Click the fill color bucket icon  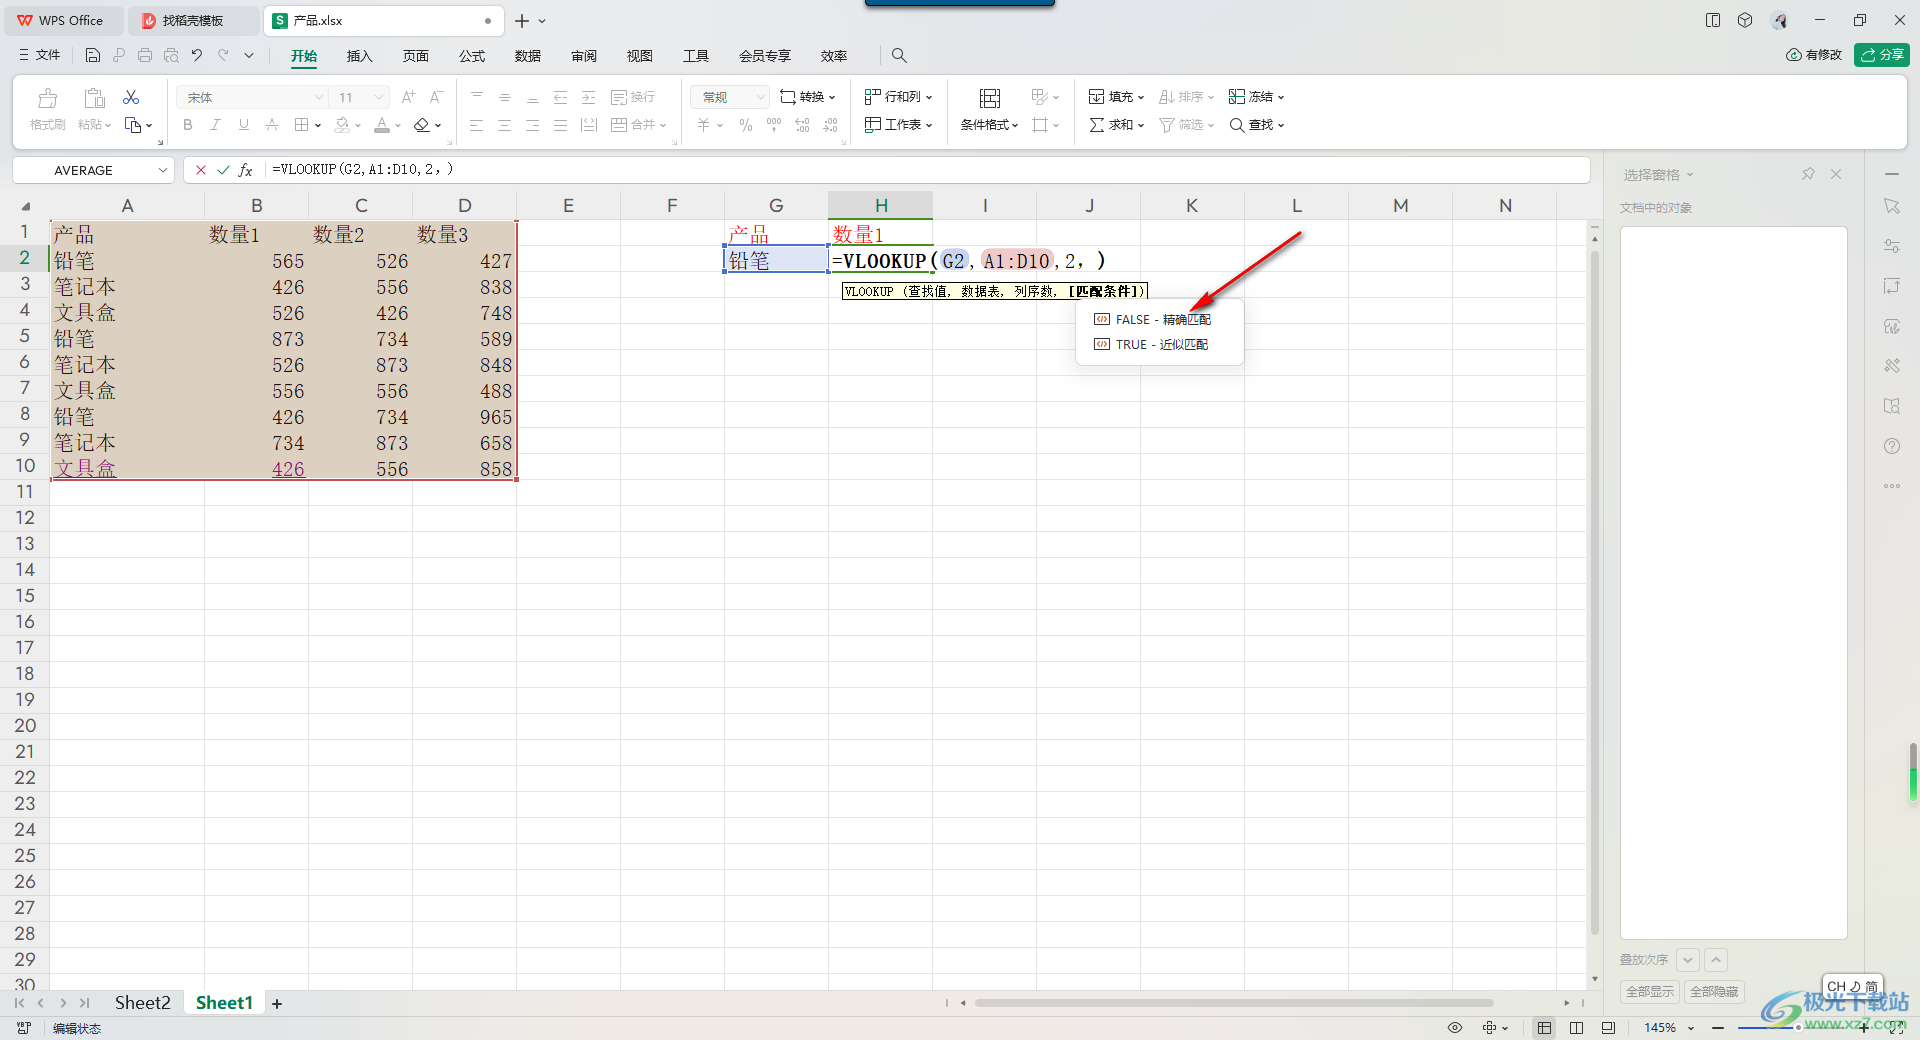[343, 125]
